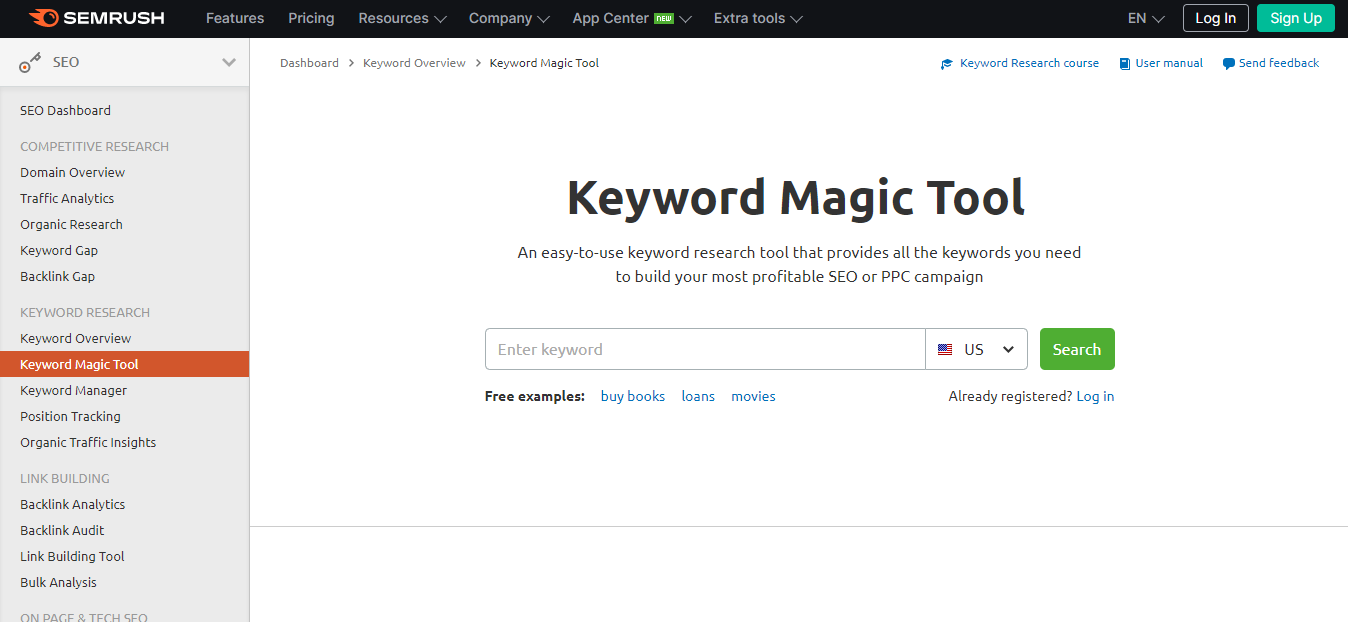Open the EN language selector
Image resolution: width=1348 pixels, height=622 pixels.
1145,18
